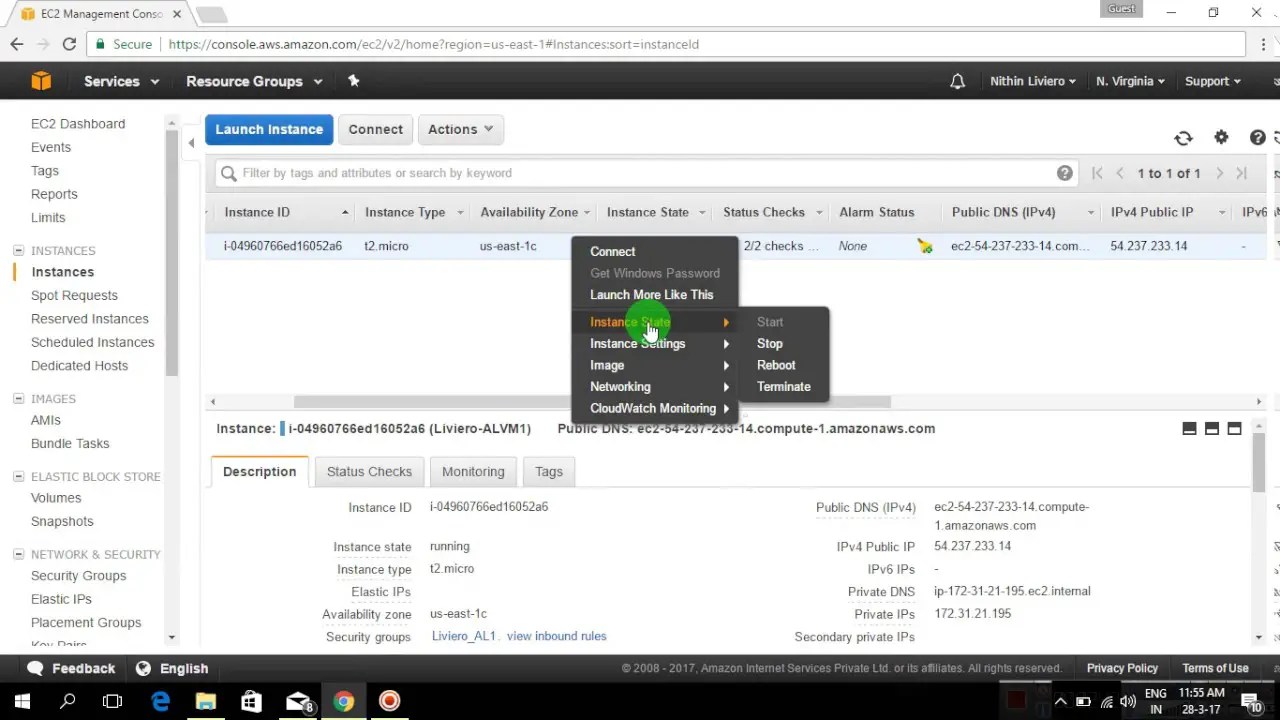Image resolution: width=1280 pixels, height=720 pixels.
Task: Open the N. Virginia region dropdown
Action: pos(1129,81)
